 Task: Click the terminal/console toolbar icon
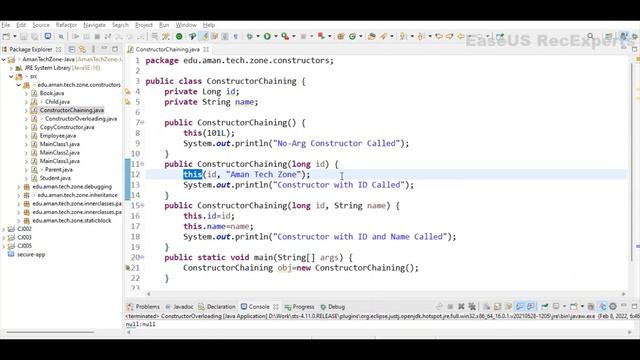48,36
